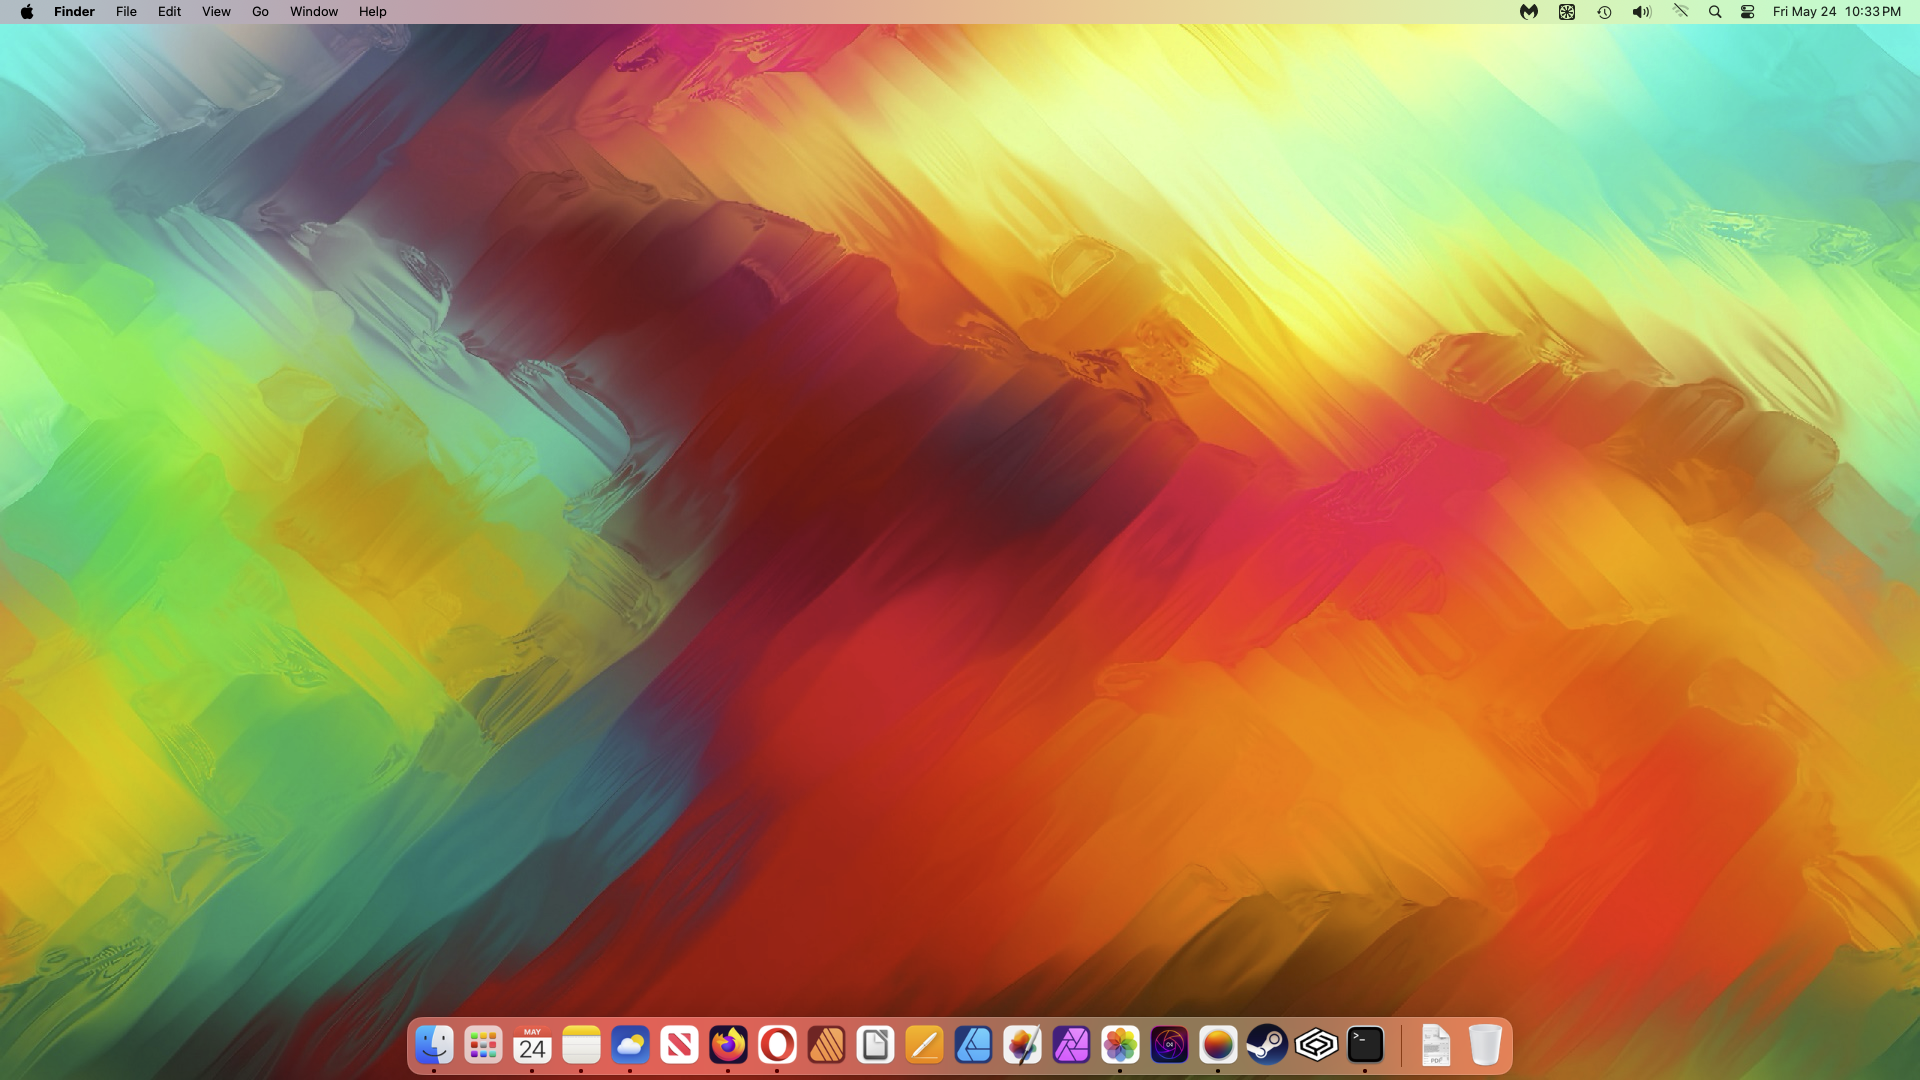
Task: Open Launchpad from the Dock
Action: click(483, 1045)
